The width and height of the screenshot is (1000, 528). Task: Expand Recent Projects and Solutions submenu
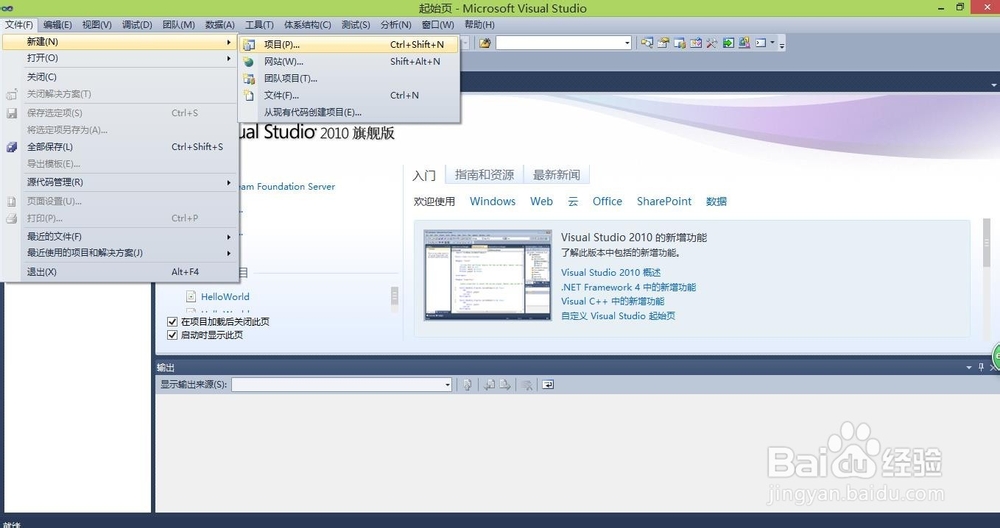click(120, 253)
